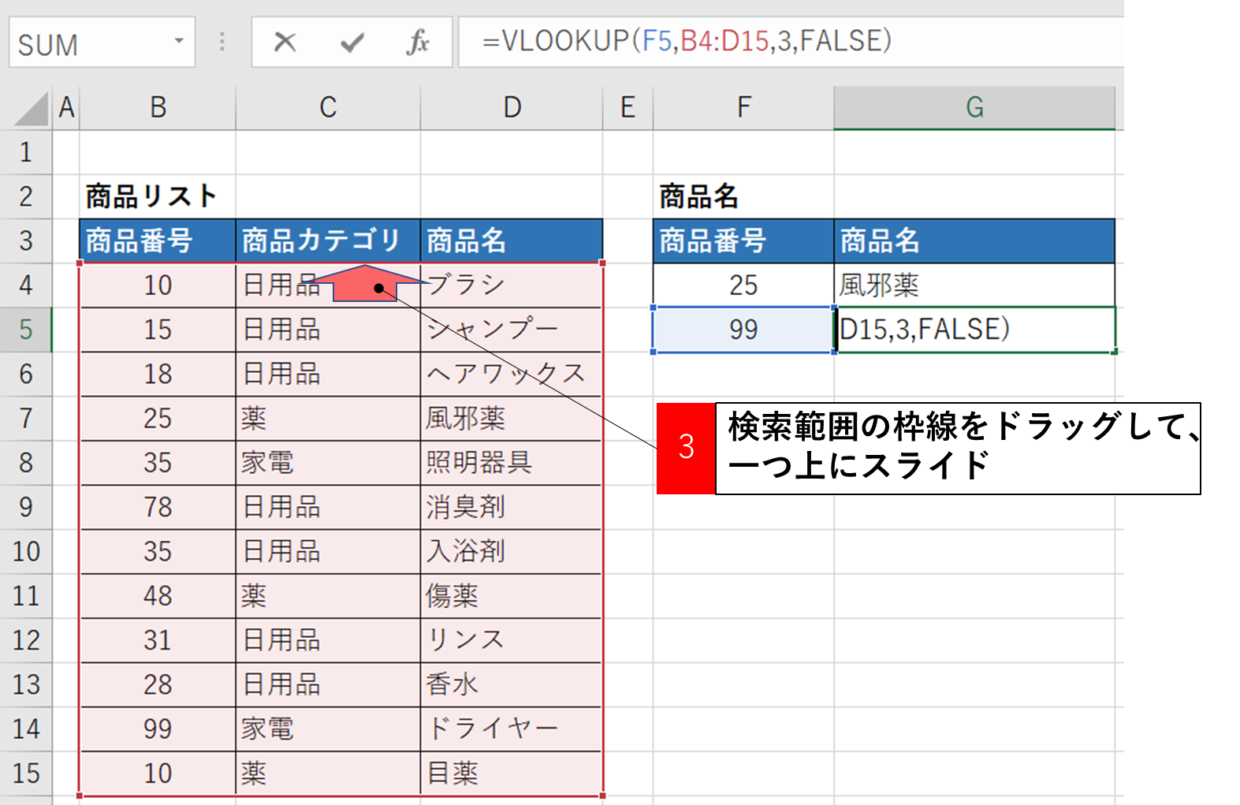Screen dimensions: 1240x805
Task: Select cell B11 containing 48
Action: point(157,595)
